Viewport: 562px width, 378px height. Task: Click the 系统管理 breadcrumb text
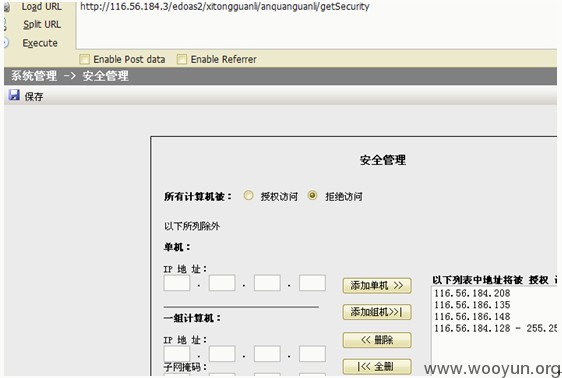[x=34, y=76]
